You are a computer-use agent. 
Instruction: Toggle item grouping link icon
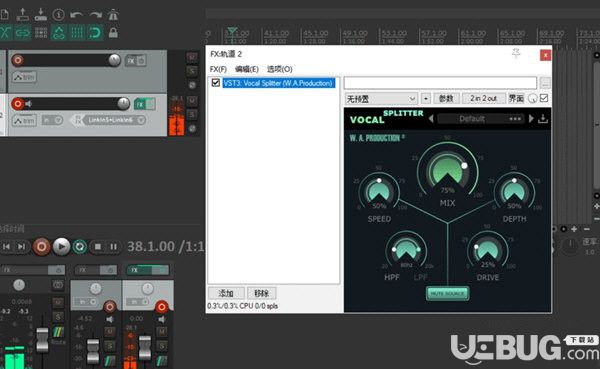pos(23,33)
